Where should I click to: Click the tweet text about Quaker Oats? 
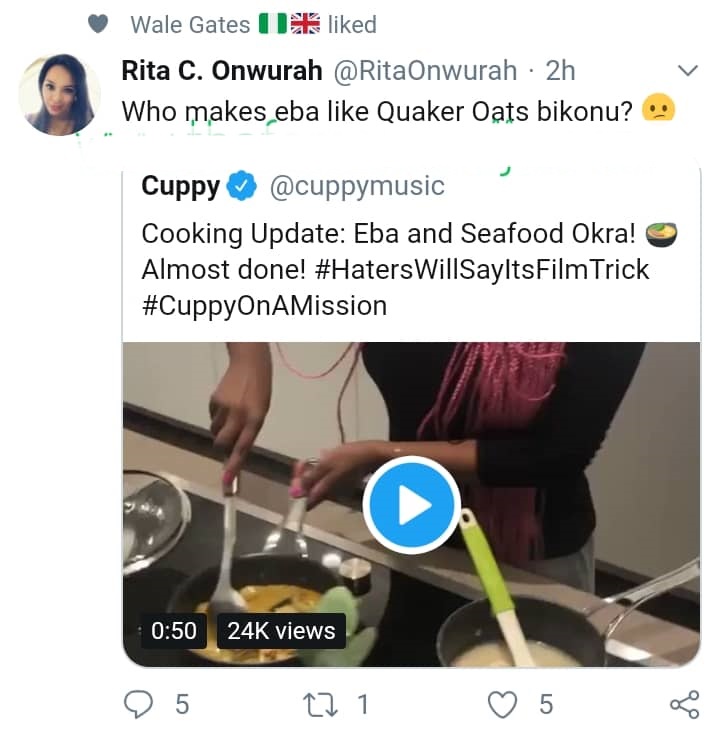click(378, 110)
